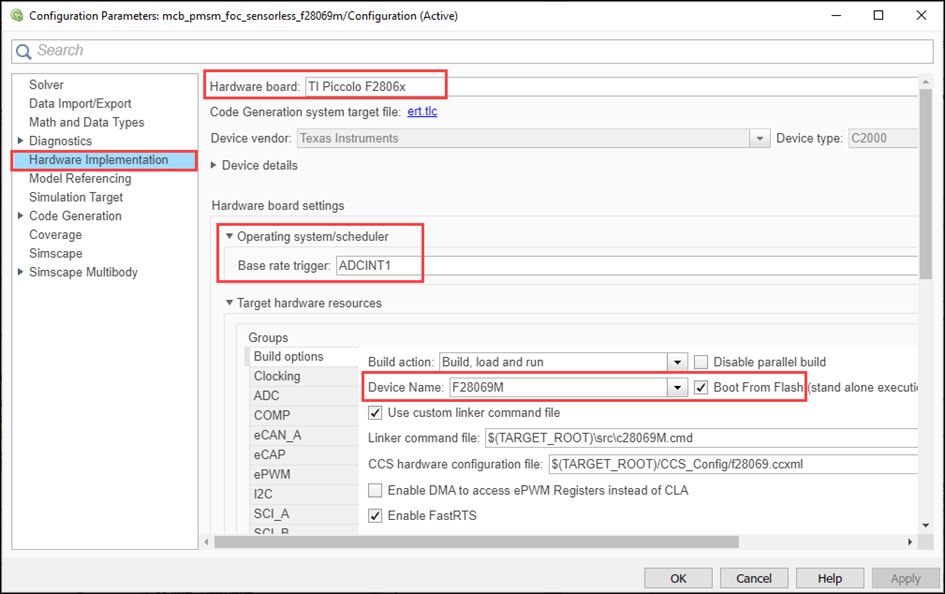Image resolution: width=945 pixels, height=594 pixels.
Task: Click the Hardware board field
Action: 611,87
